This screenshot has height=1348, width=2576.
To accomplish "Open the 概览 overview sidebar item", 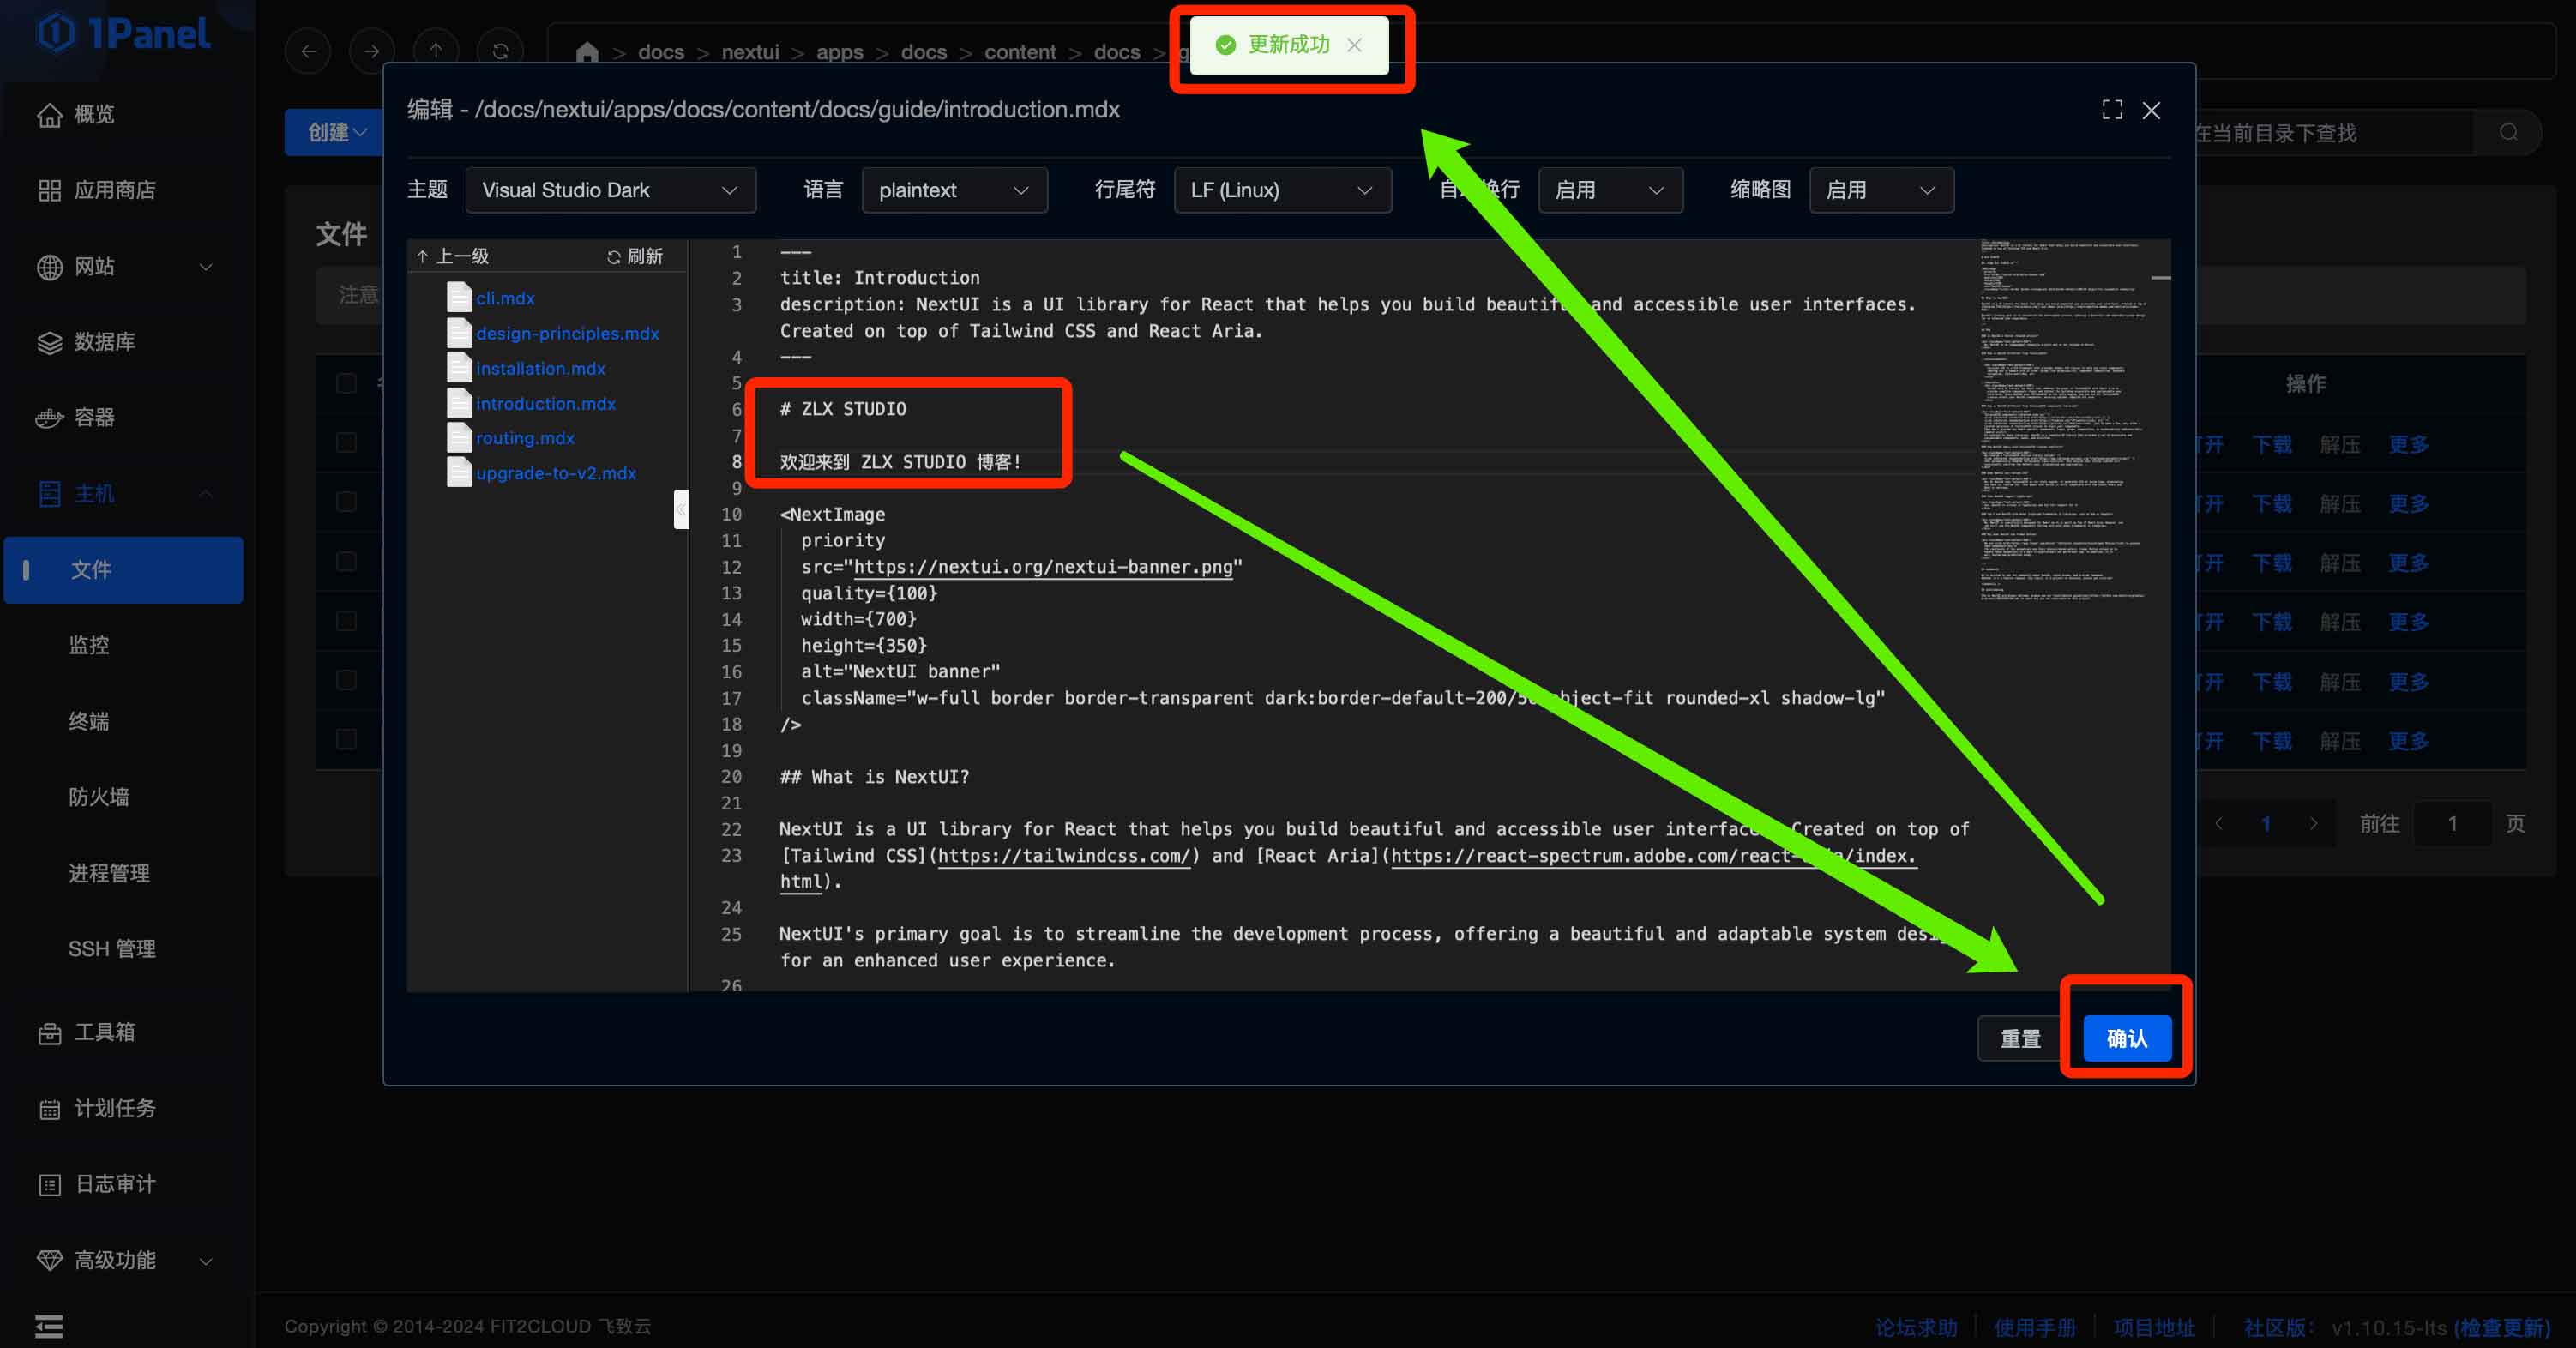I will click(x=94, y=114).
